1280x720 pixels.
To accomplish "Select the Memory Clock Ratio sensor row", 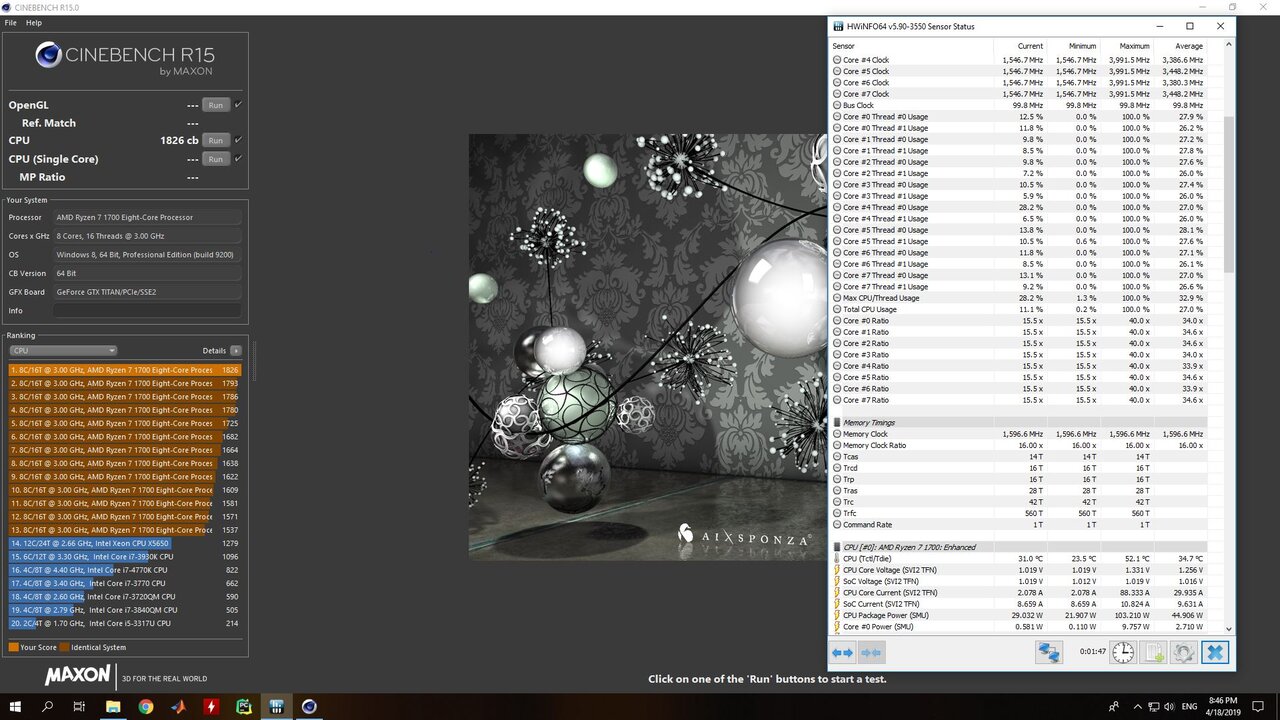I will click(x=1018, y=445).
